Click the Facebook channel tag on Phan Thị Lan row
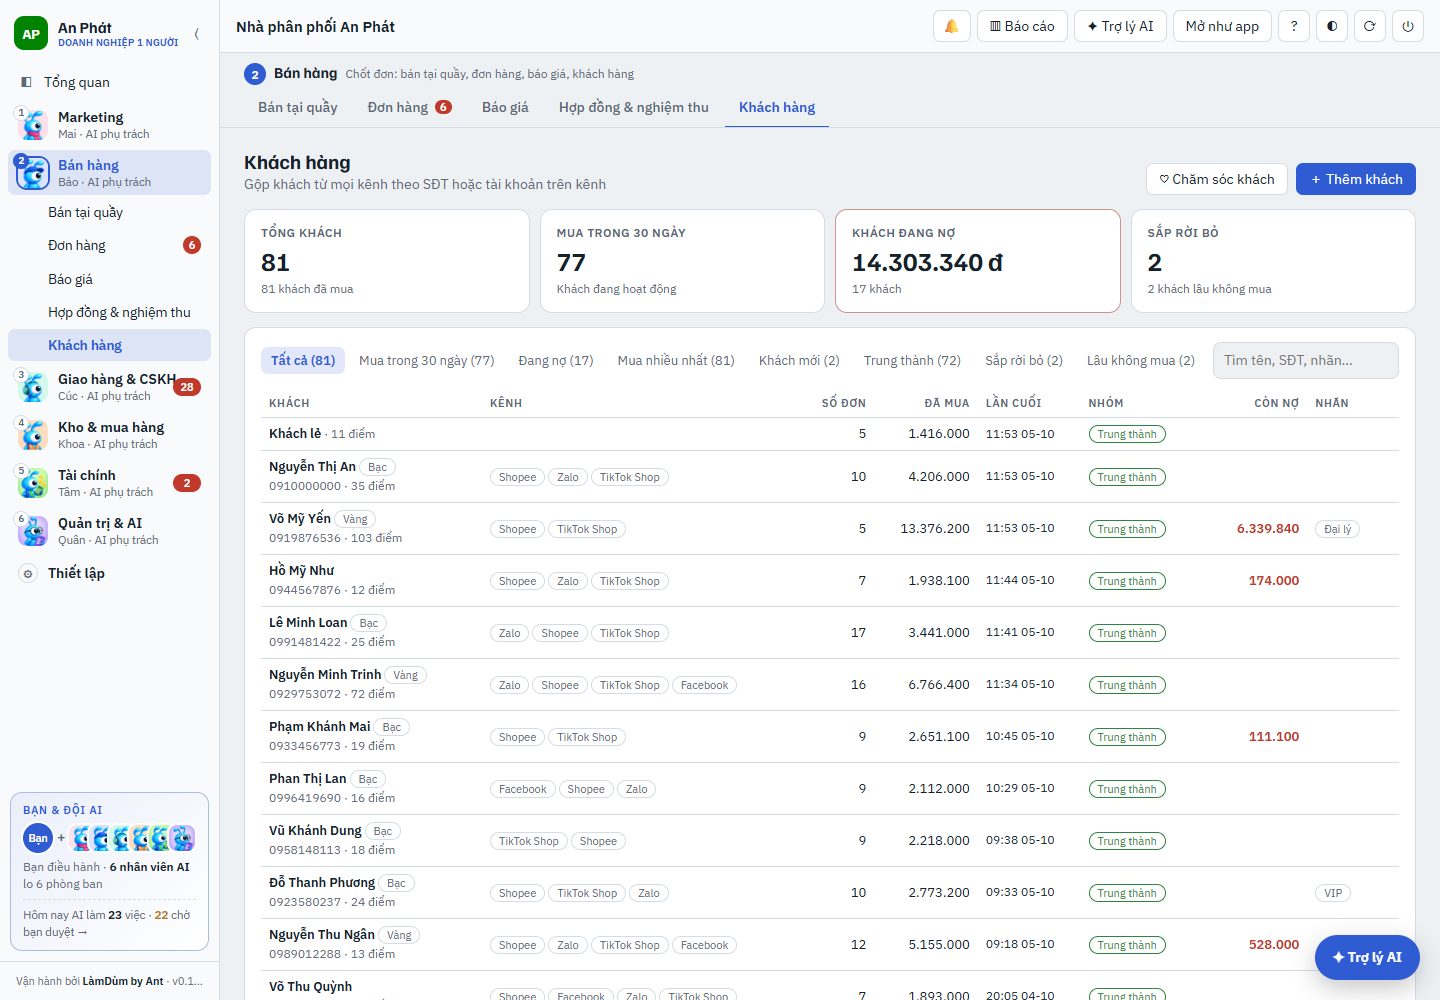 [522, 789]
